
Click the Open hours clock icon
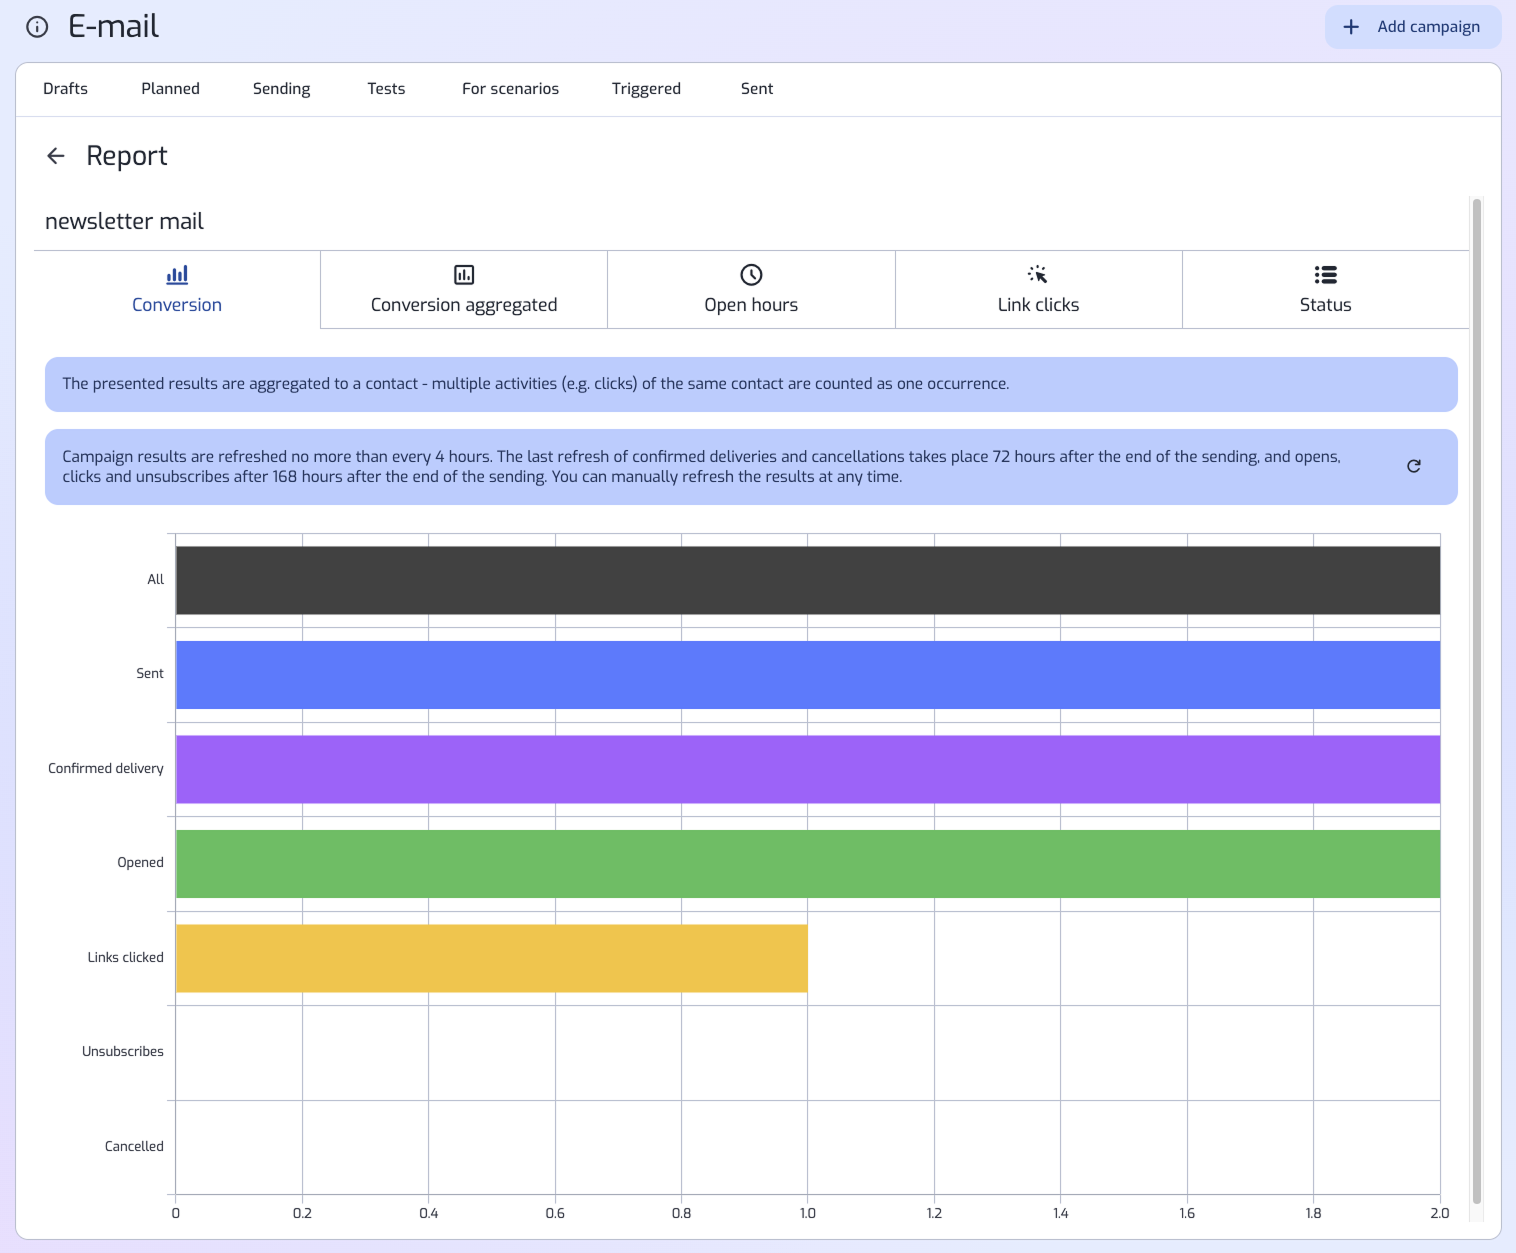(x=751, y=275)
